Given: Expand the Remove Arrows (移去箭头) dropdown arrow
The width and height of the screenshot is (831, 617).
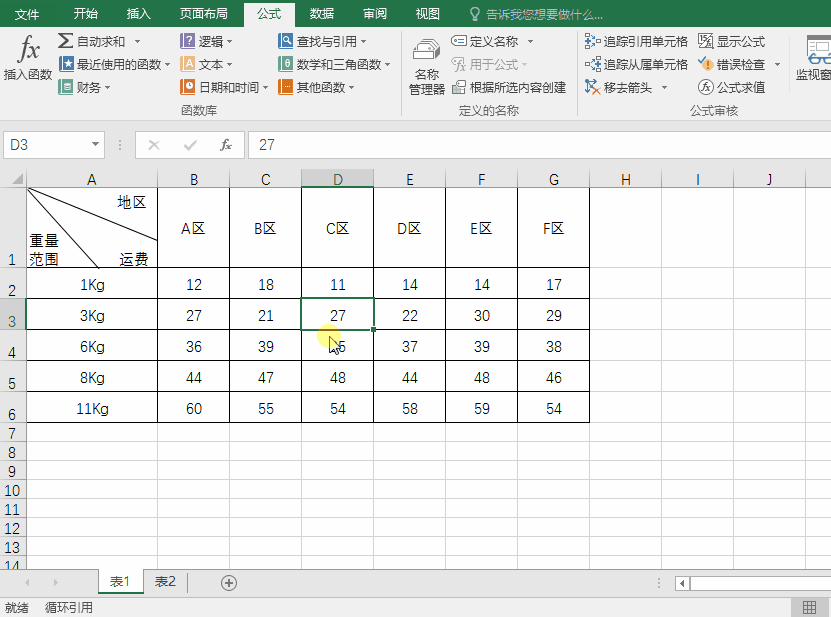Looking at the screenshot, I should (x=665, y=87).
